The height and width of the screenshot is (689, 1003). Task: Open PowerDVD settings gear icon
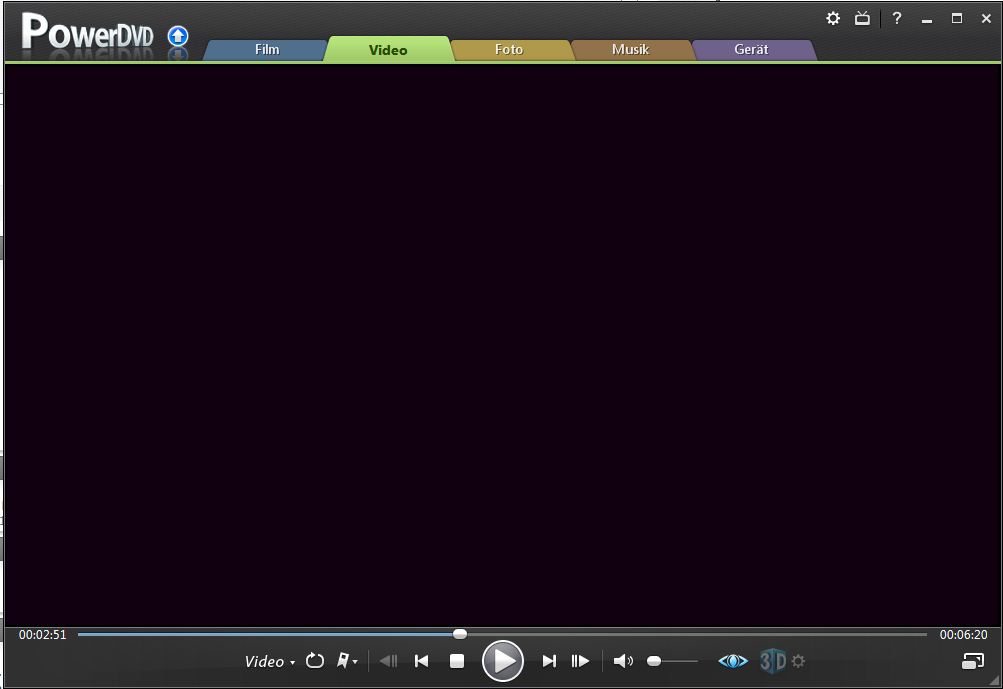(833, 18)
